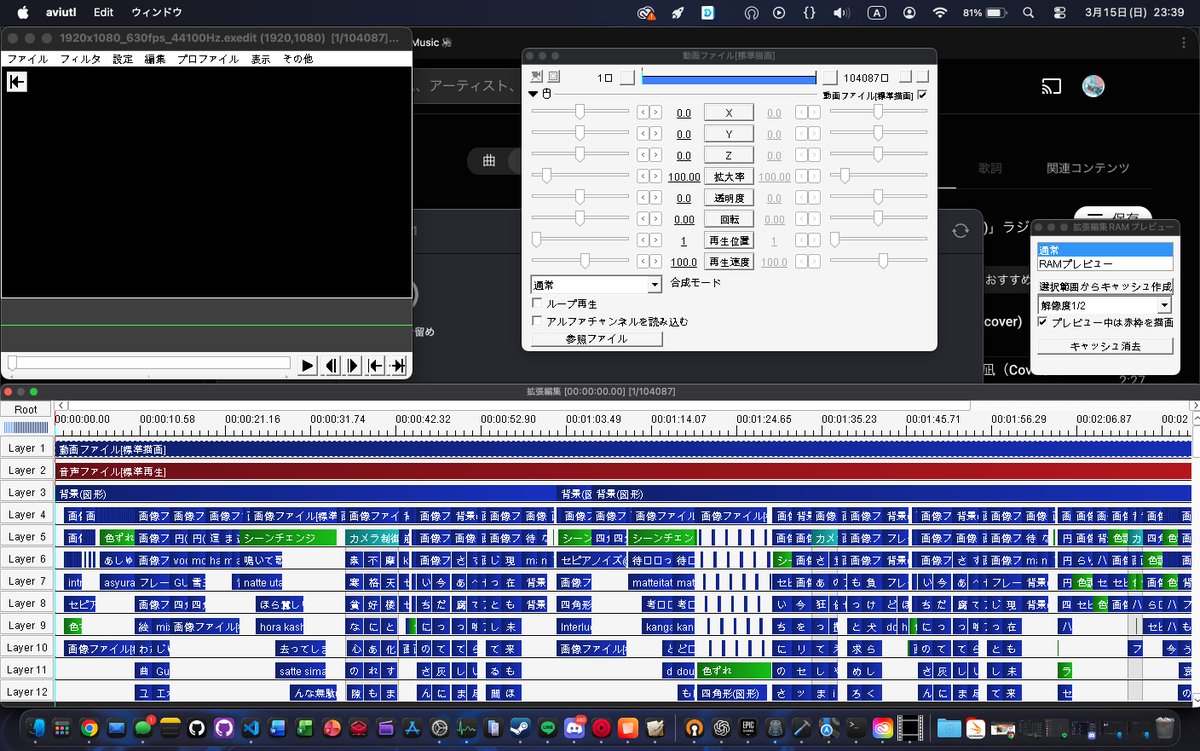
Task: Open the プロファイル menu in AviUtl
Action: coord(208,59)
